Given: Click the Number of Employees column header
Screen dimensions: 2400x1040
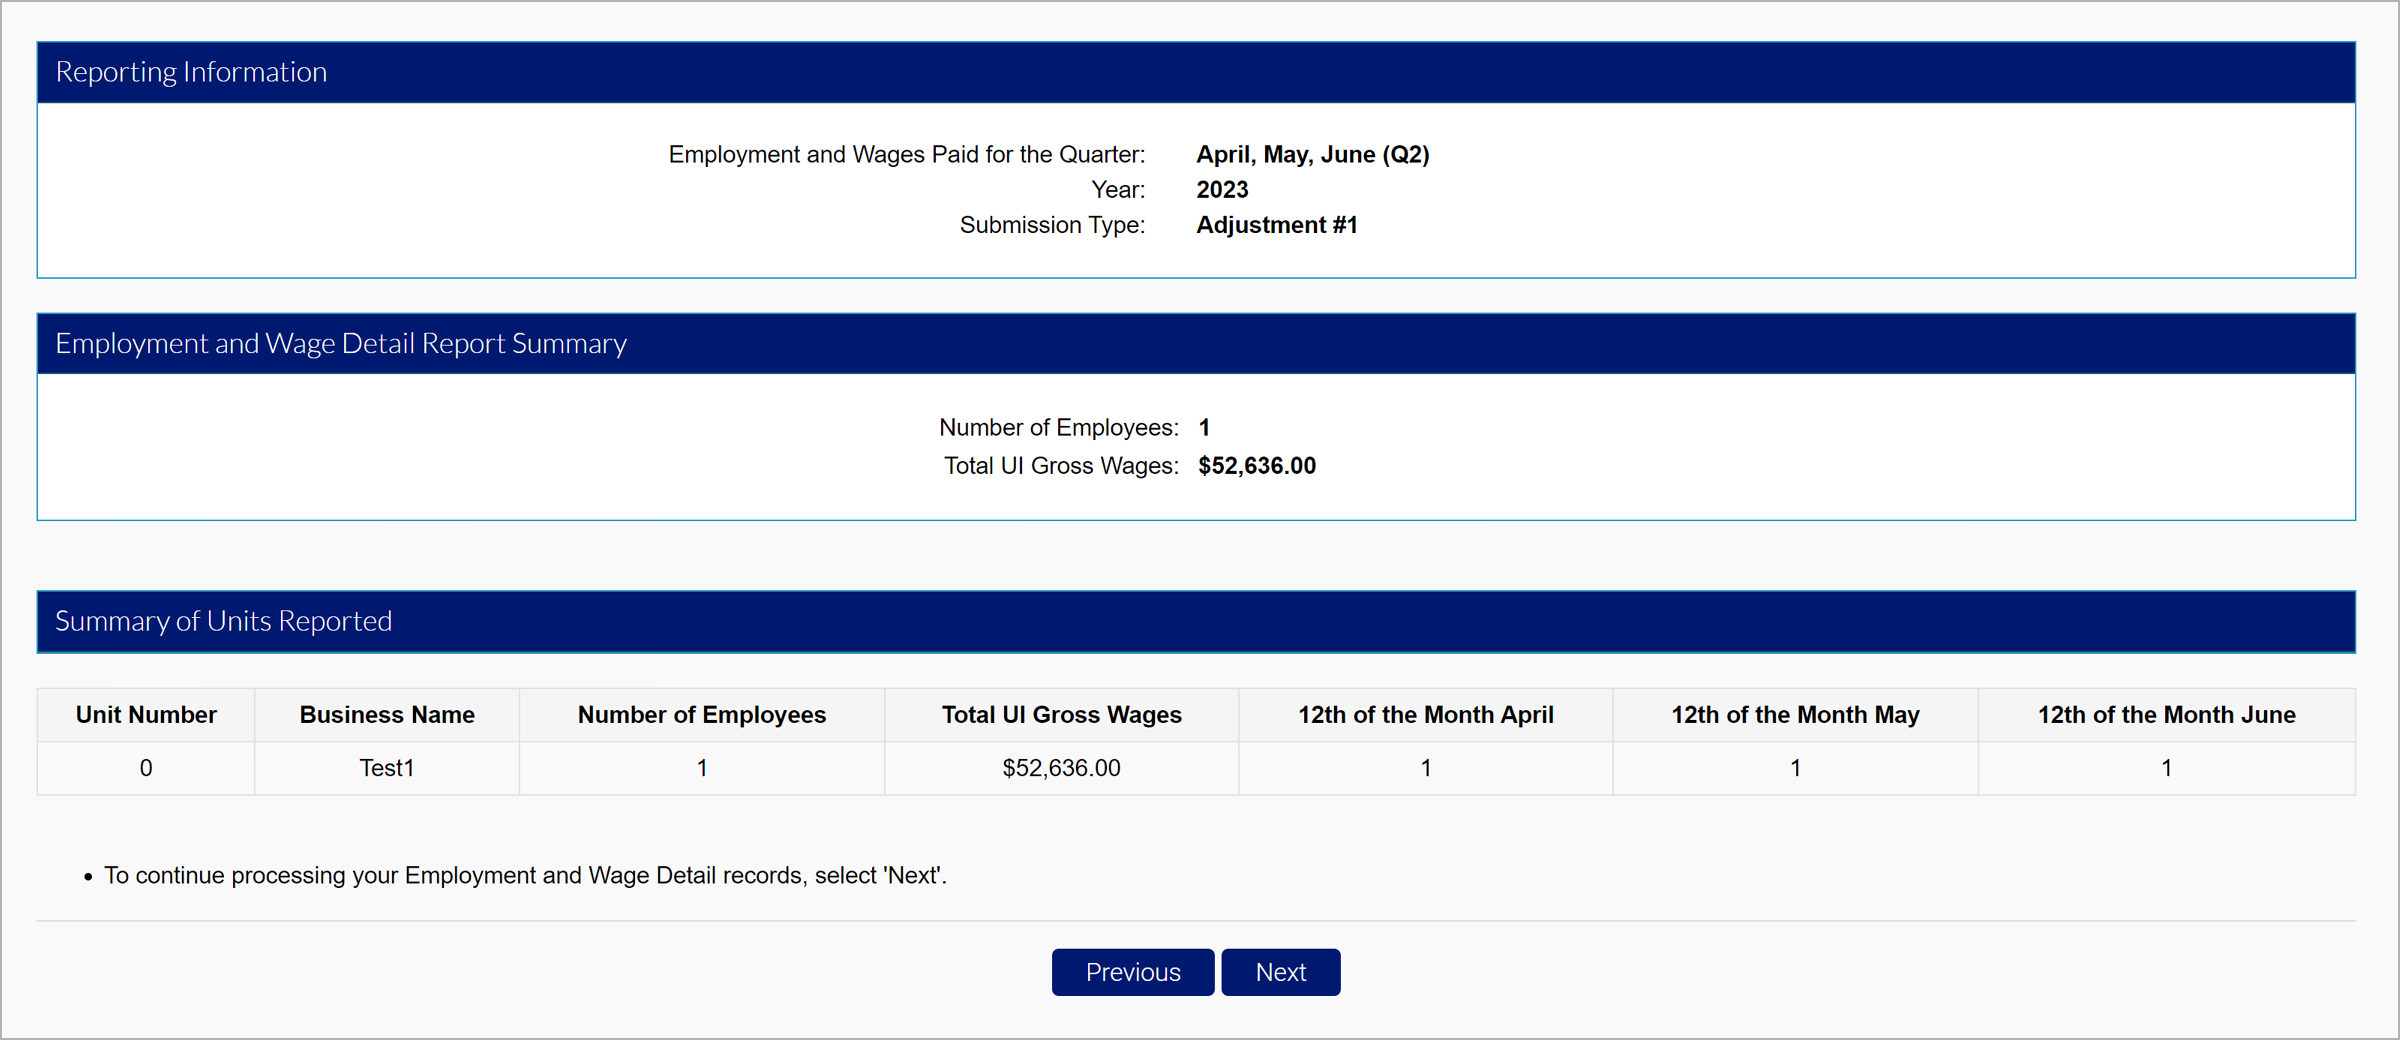Looking at the screenshot, I should pos(701,715).
